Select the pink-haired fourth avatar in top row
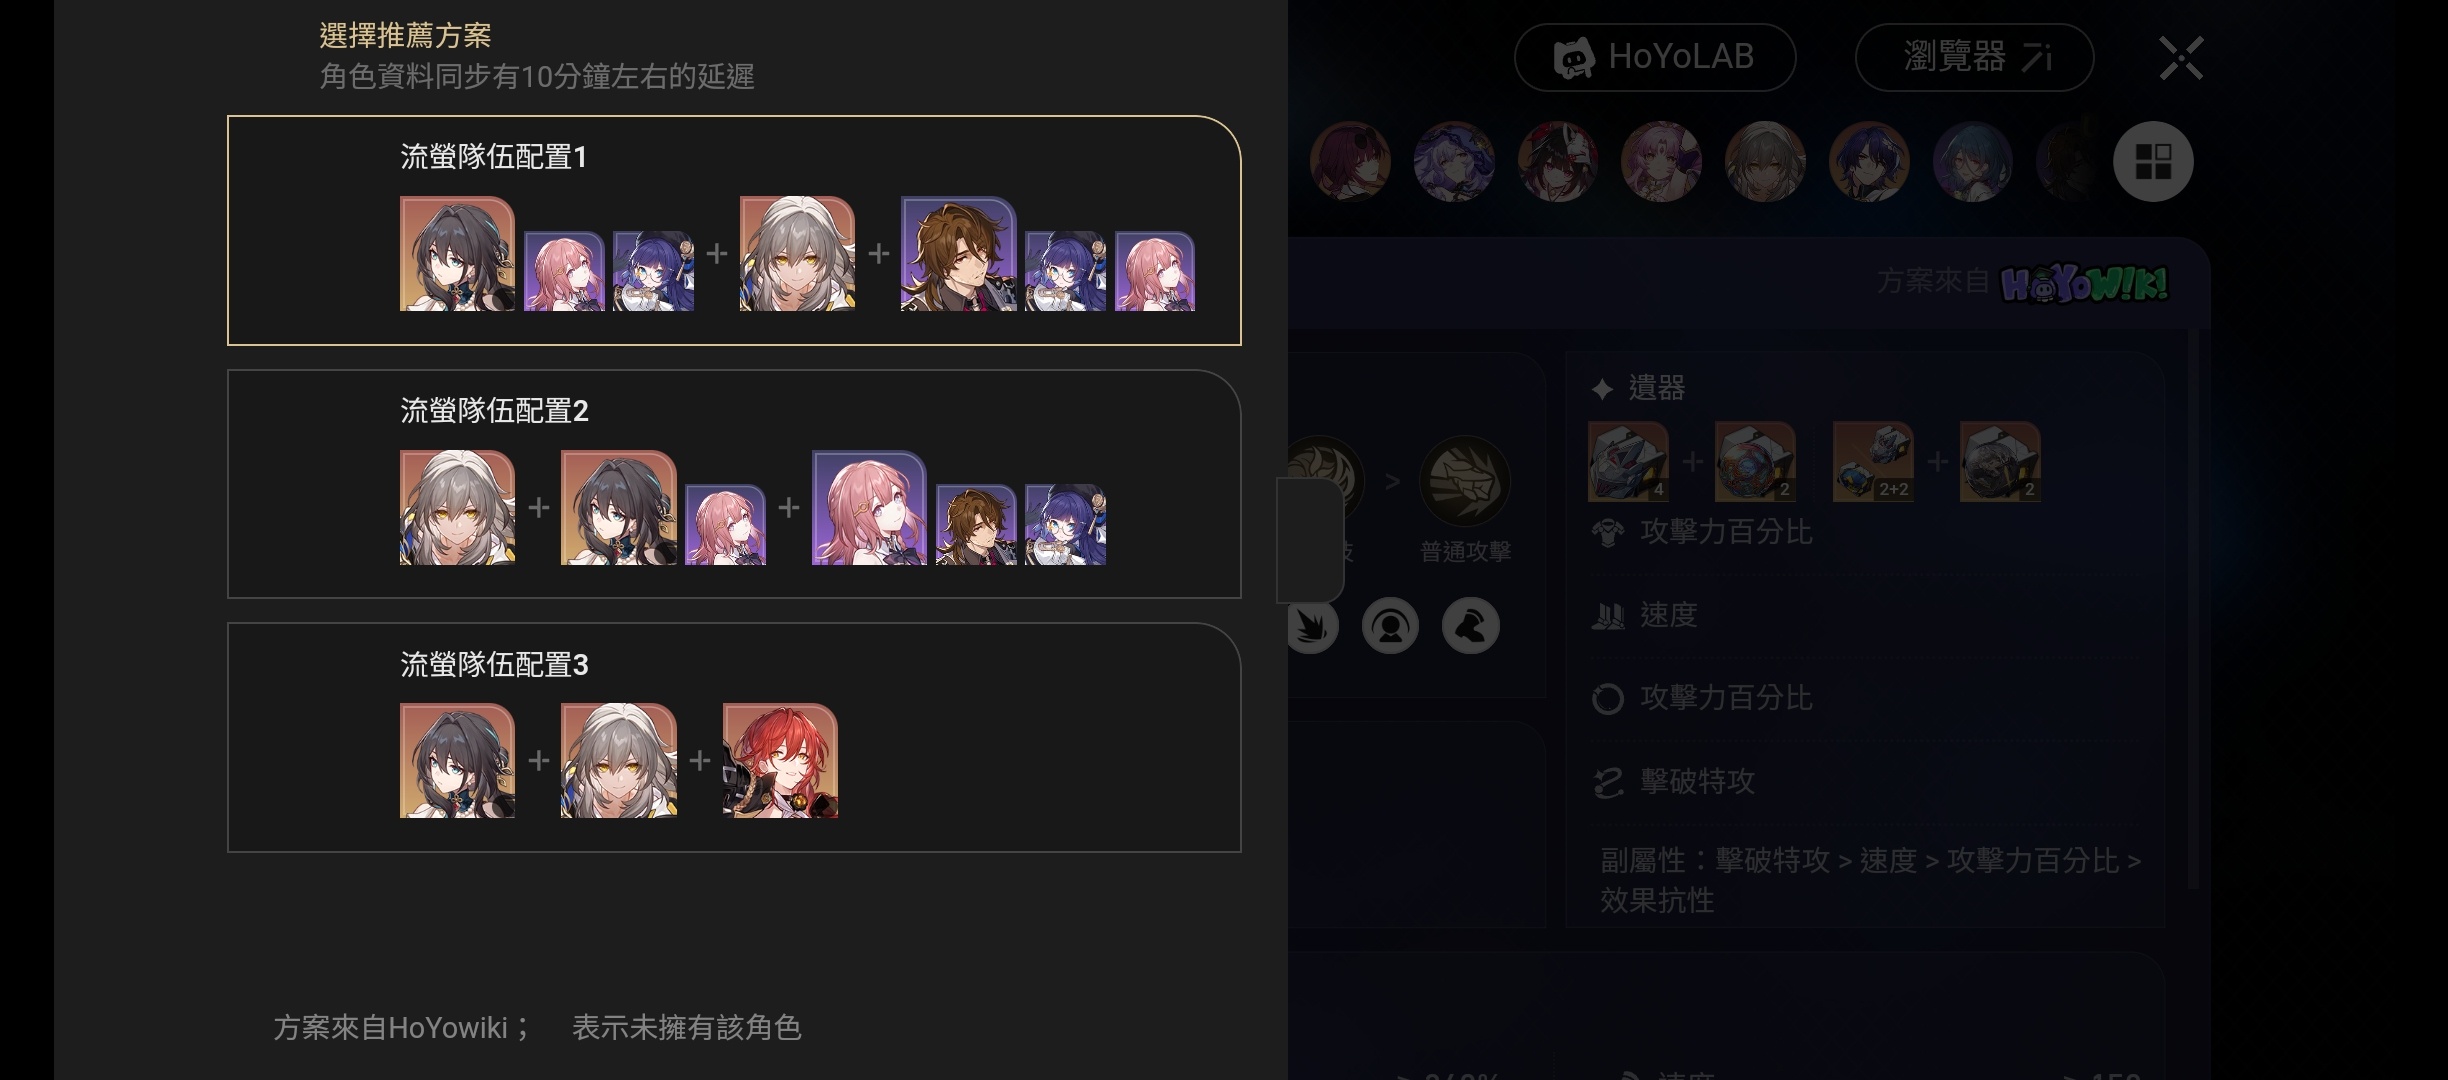Viewport: 2448px width, 1080px height. click(1661, 161)
